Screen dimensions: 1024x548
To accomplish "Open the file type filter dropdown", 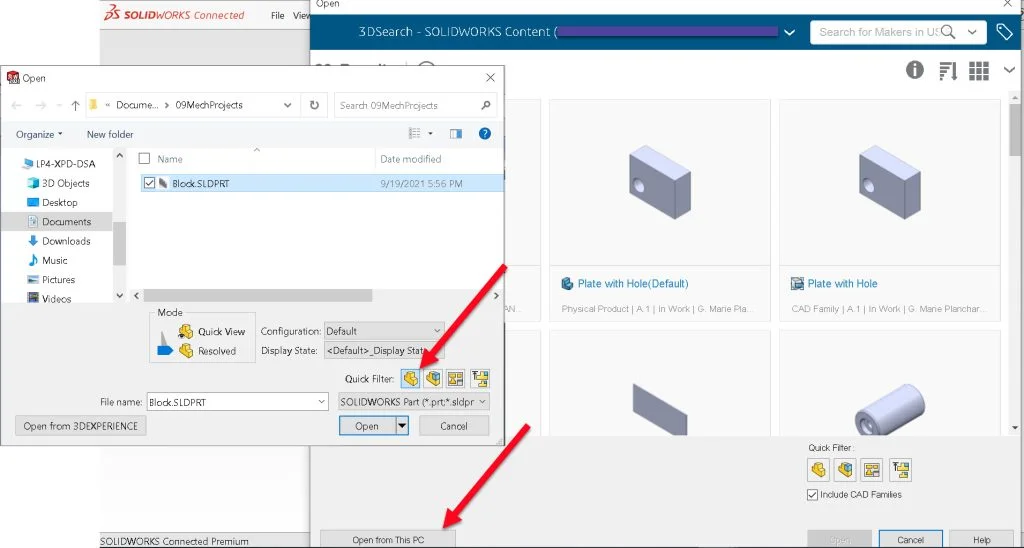I will coord(483,402).
